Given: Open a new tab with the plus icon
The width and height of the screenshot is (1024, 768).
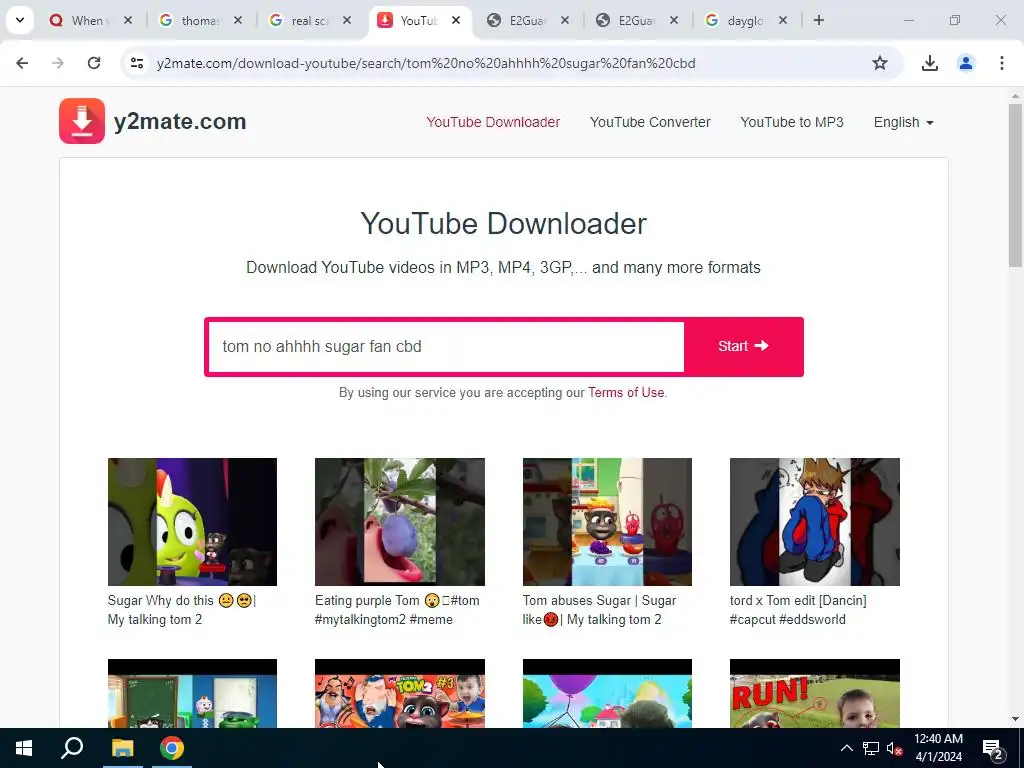Looking at the screenshot, I should [818, 20].
